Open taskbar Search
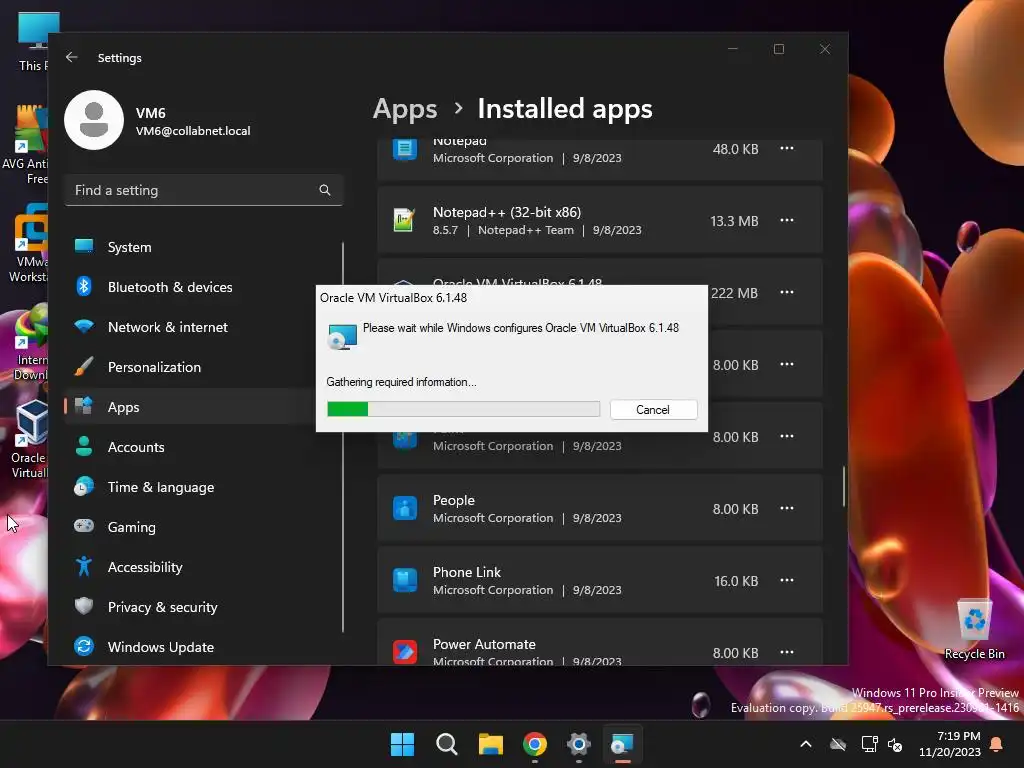 (x=447, y=744)
